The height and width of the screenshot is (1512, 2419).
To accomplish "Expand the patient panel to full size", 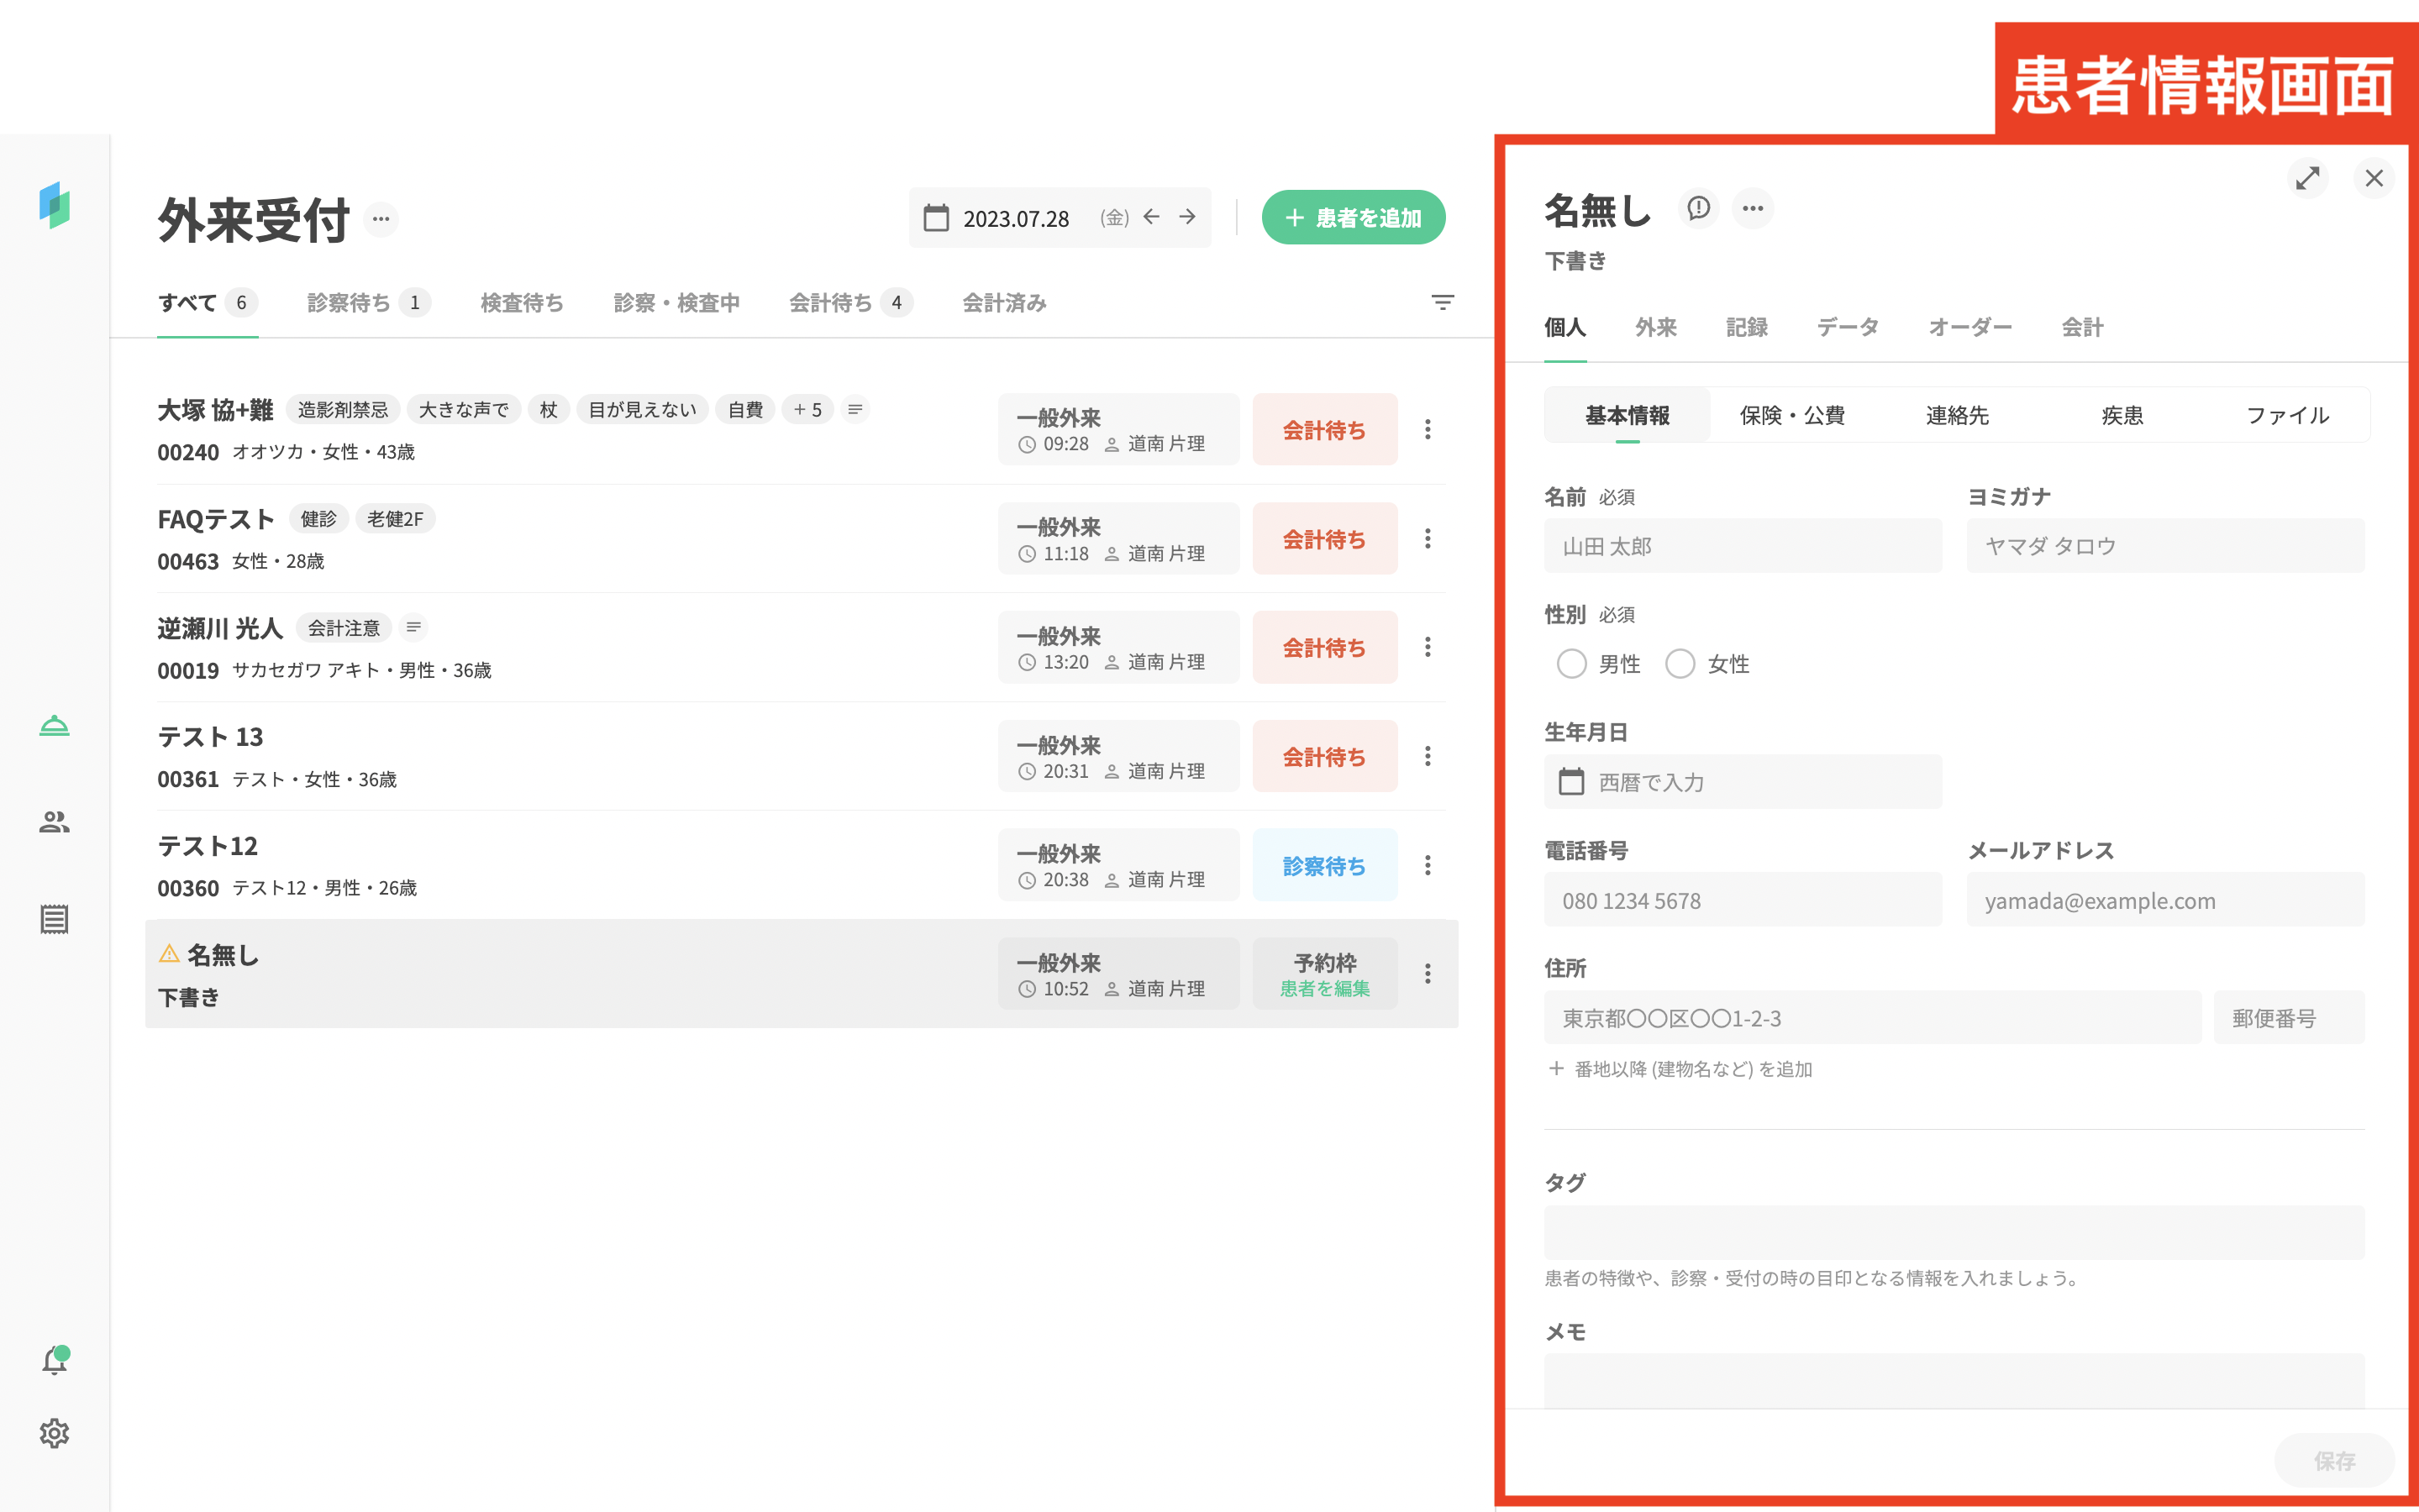I will tap(2307, 178).
